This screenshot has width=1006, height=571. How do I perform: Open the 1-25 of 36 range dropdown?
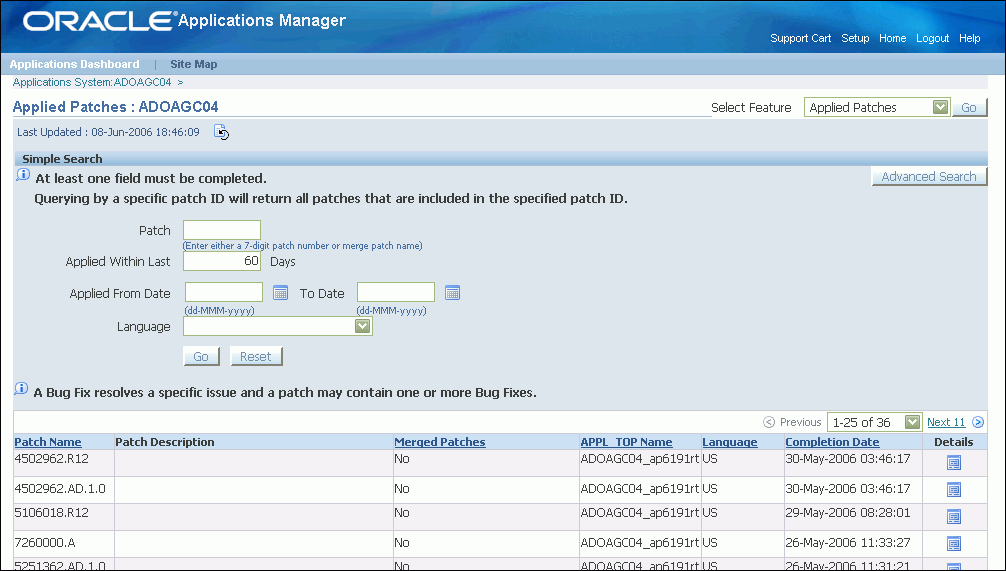pyautogui.click(x=874, y=422)
